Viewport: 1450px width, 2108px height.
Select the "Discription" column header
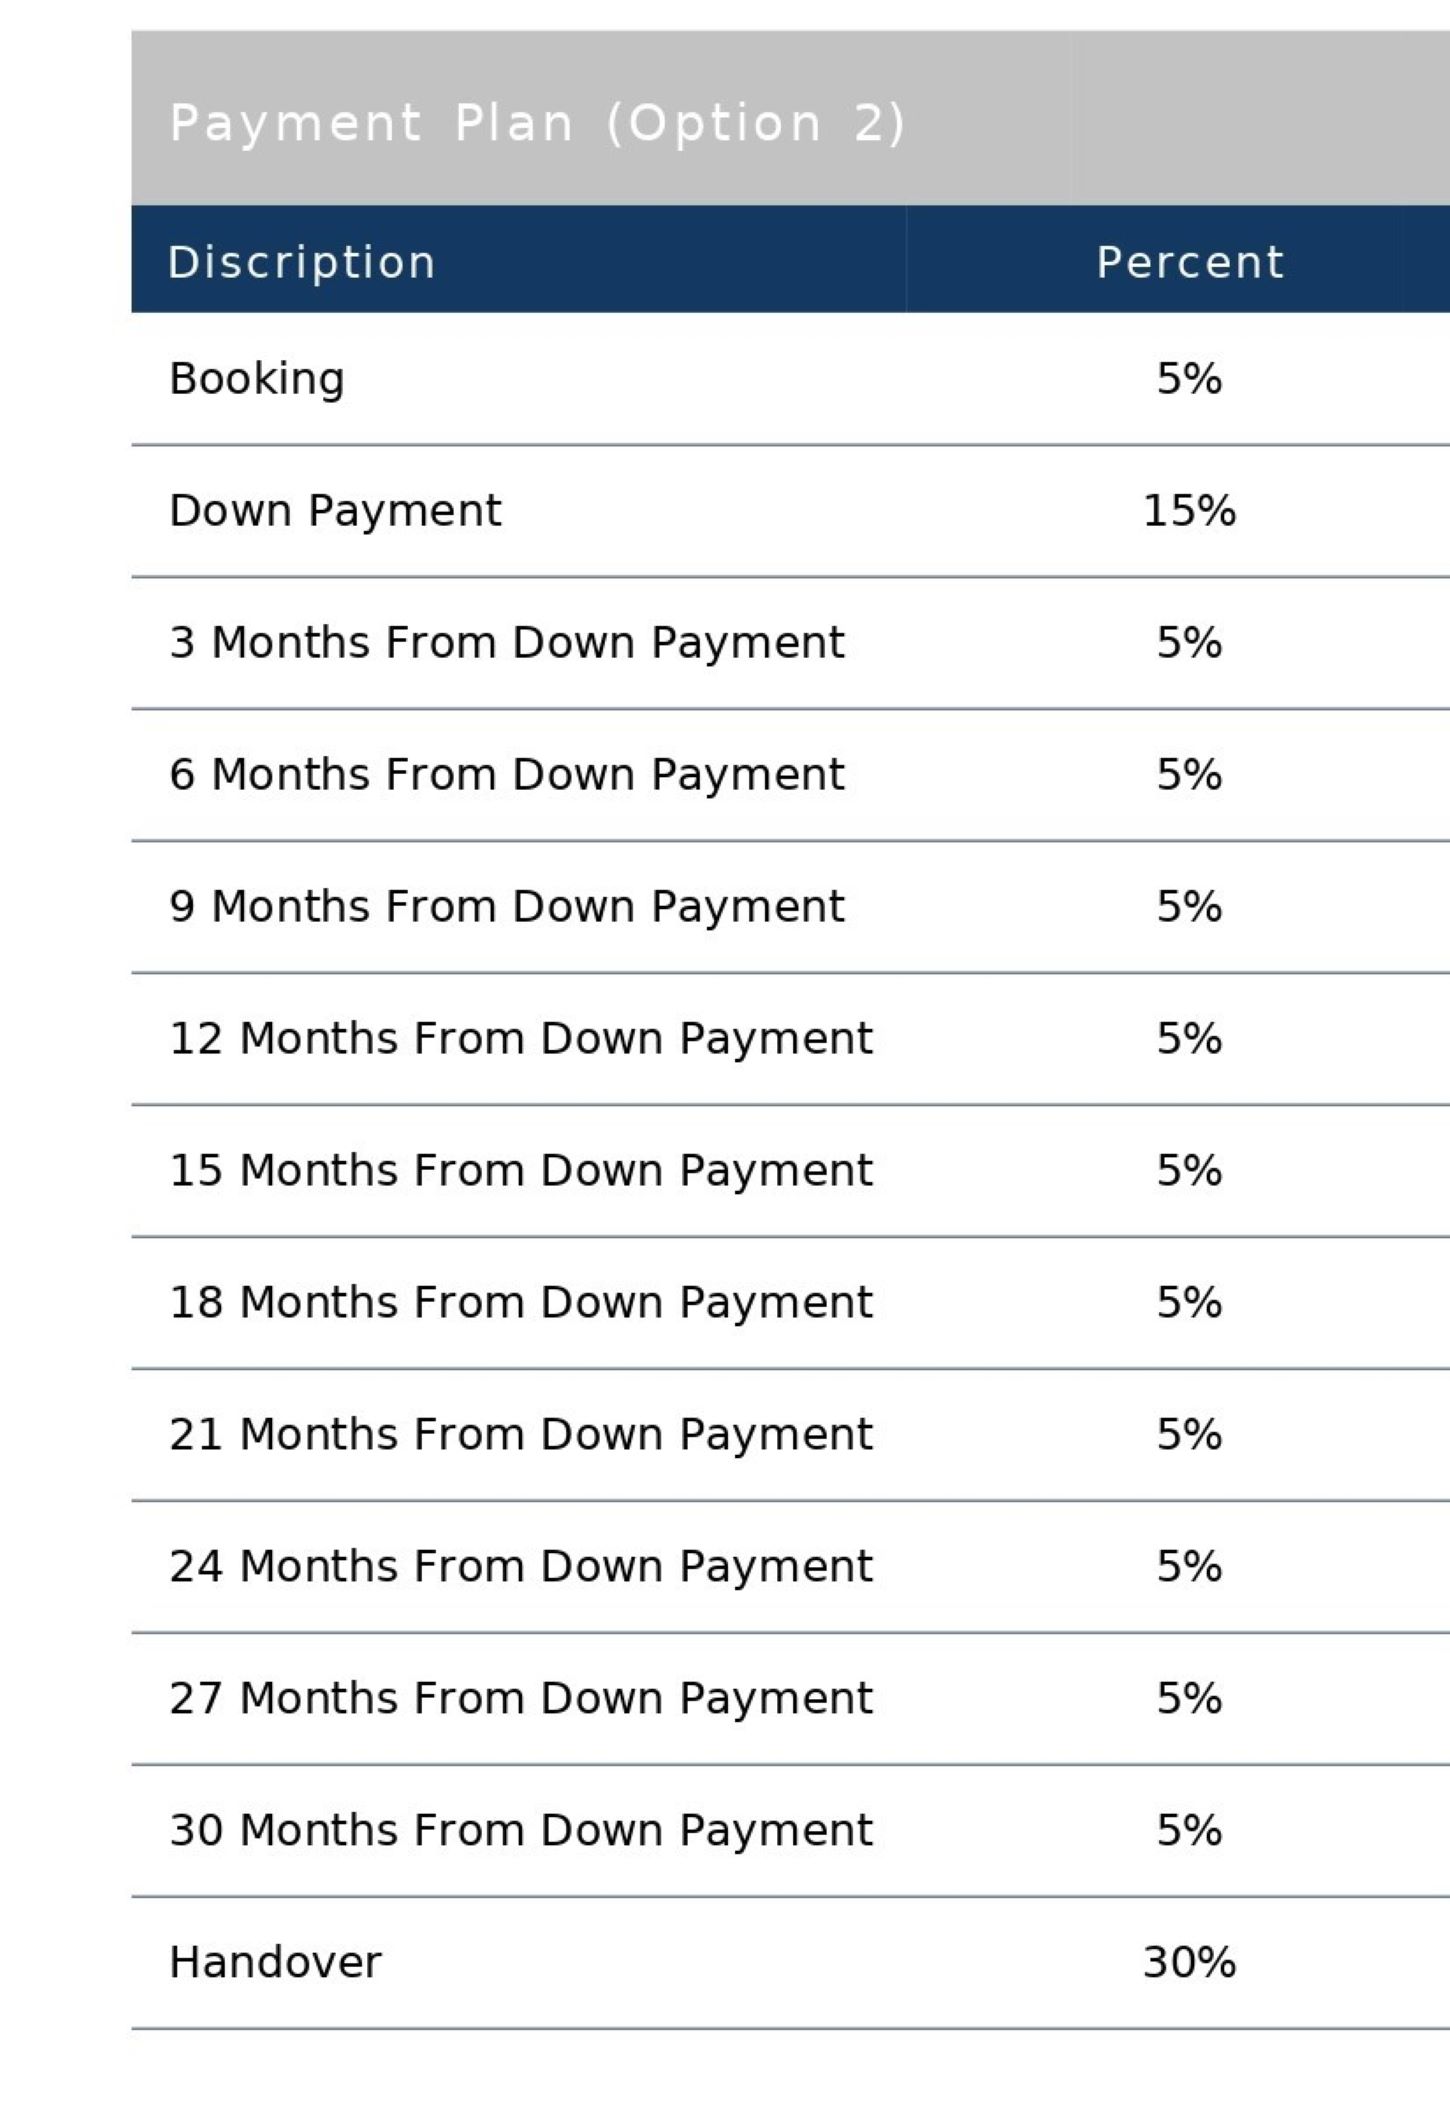pos(301,262)
